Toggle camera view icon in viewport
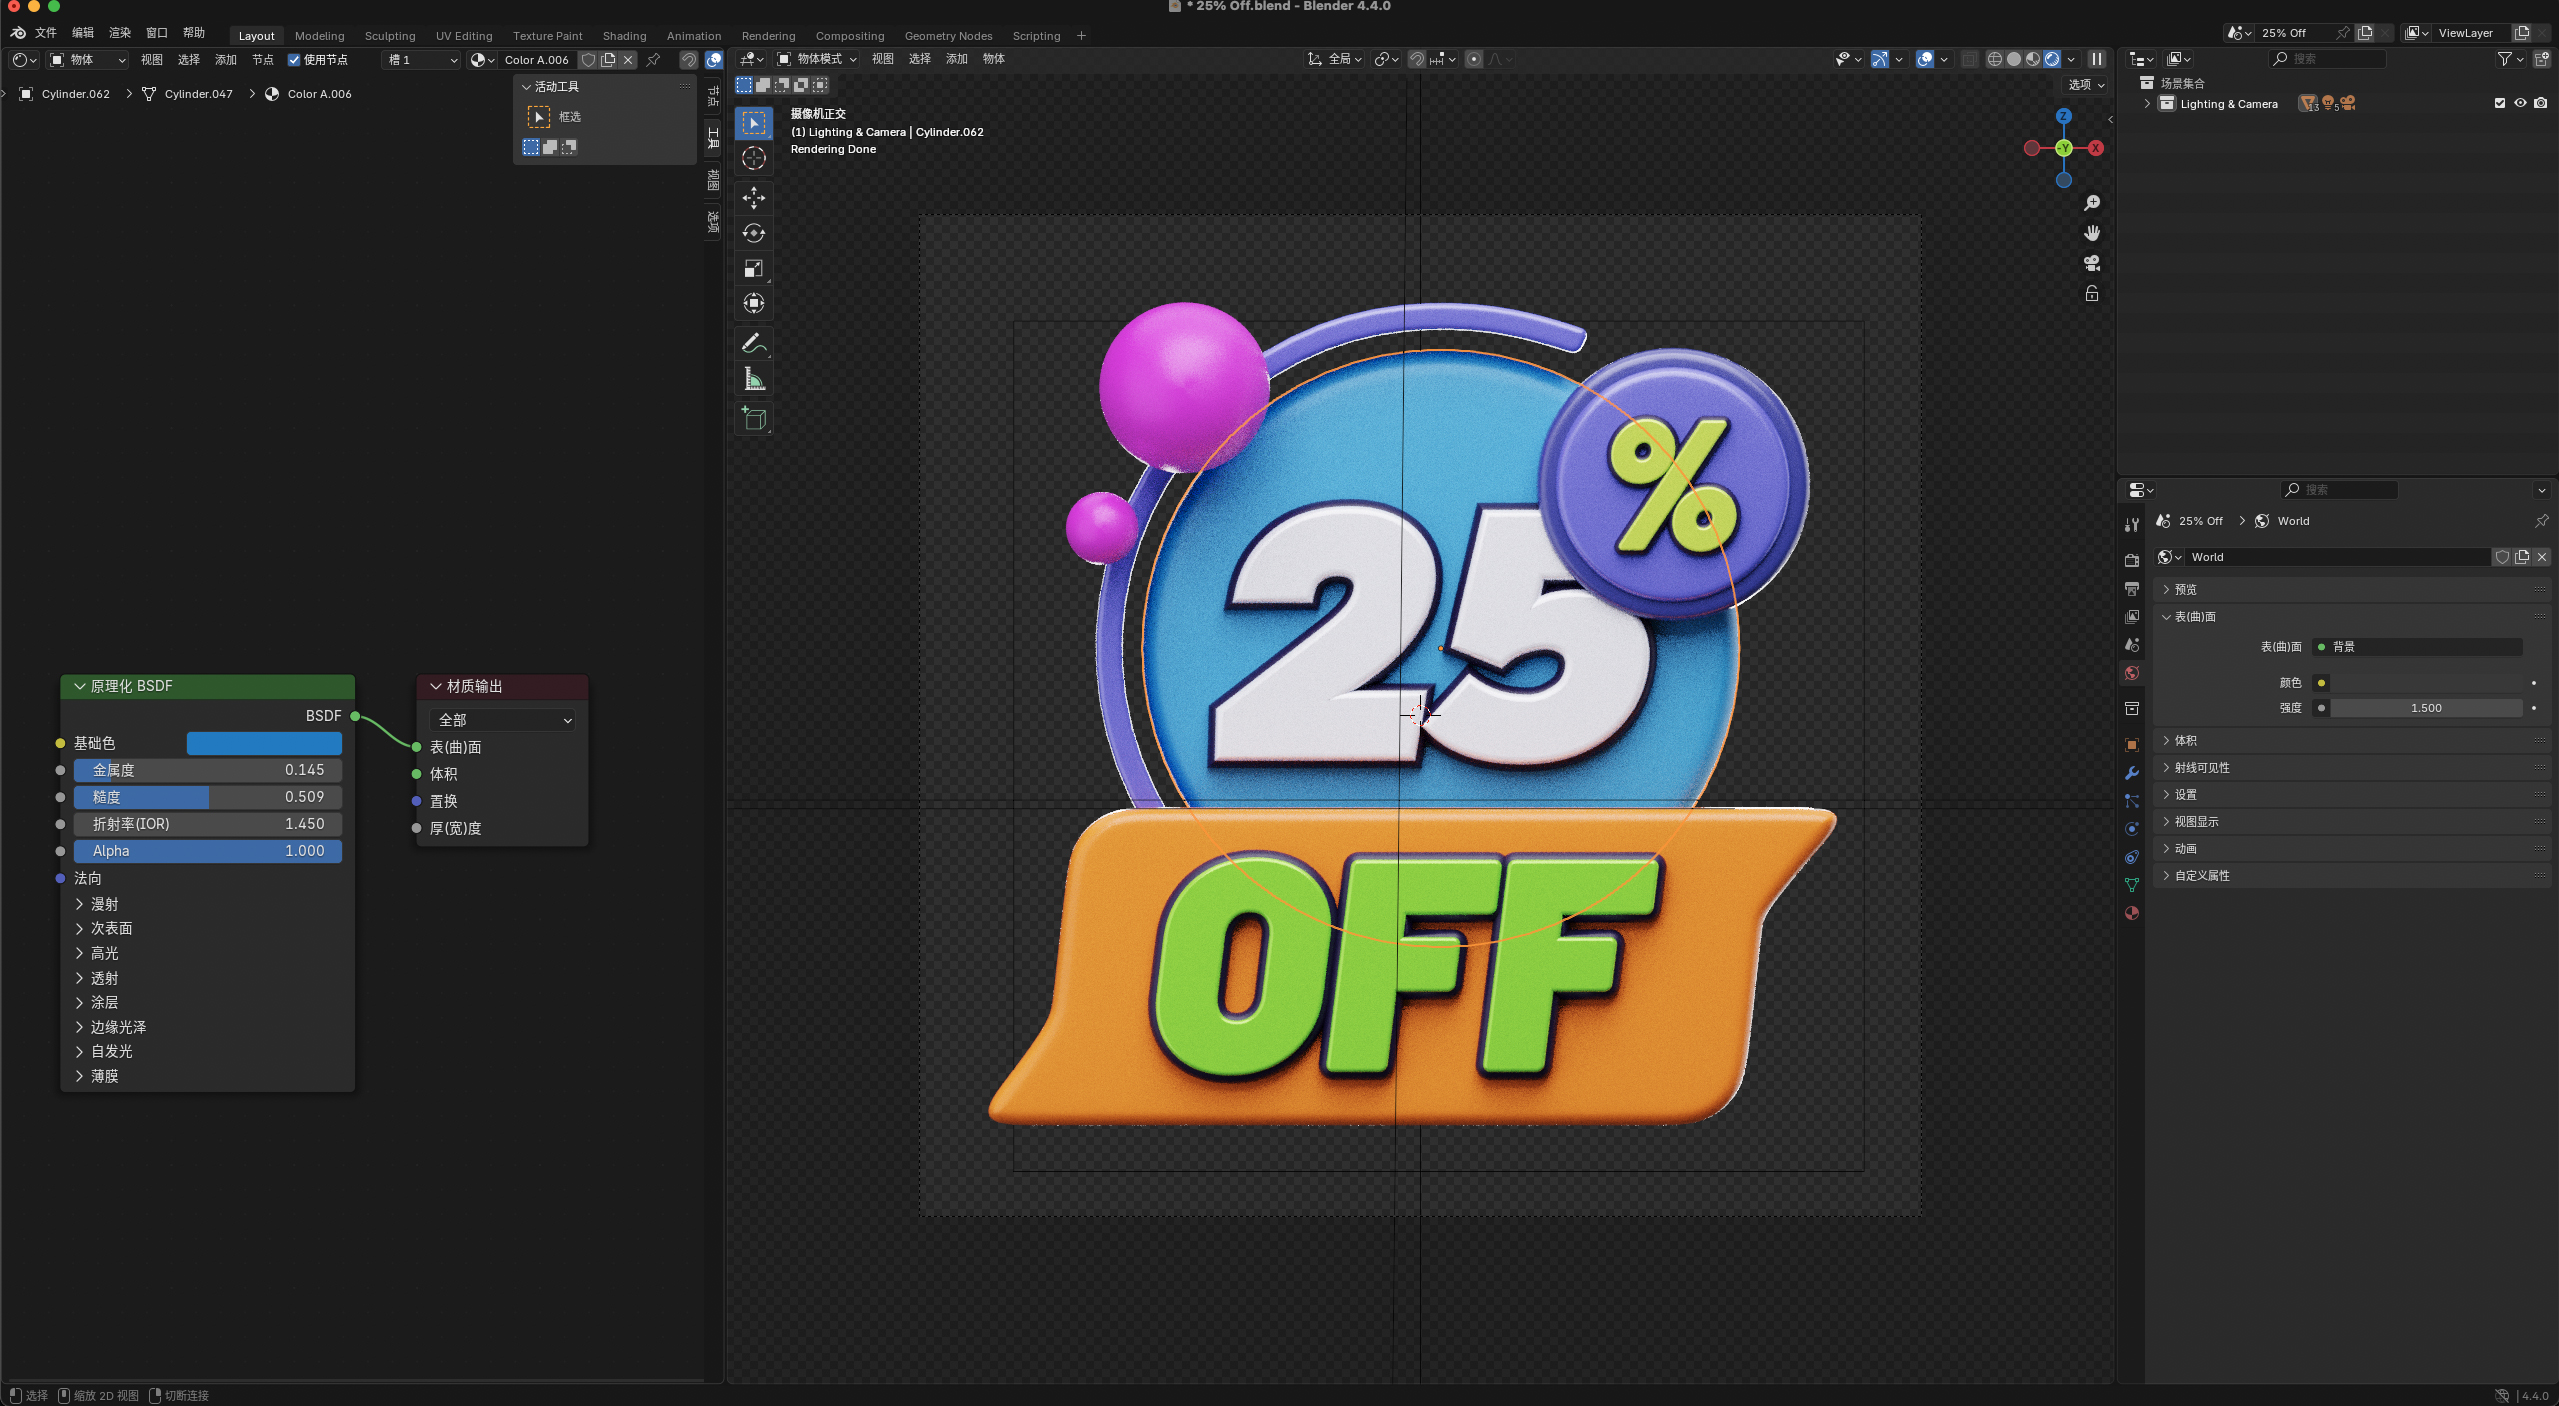Viewport: 2559px width, 1406px height. click(2091, 263)
